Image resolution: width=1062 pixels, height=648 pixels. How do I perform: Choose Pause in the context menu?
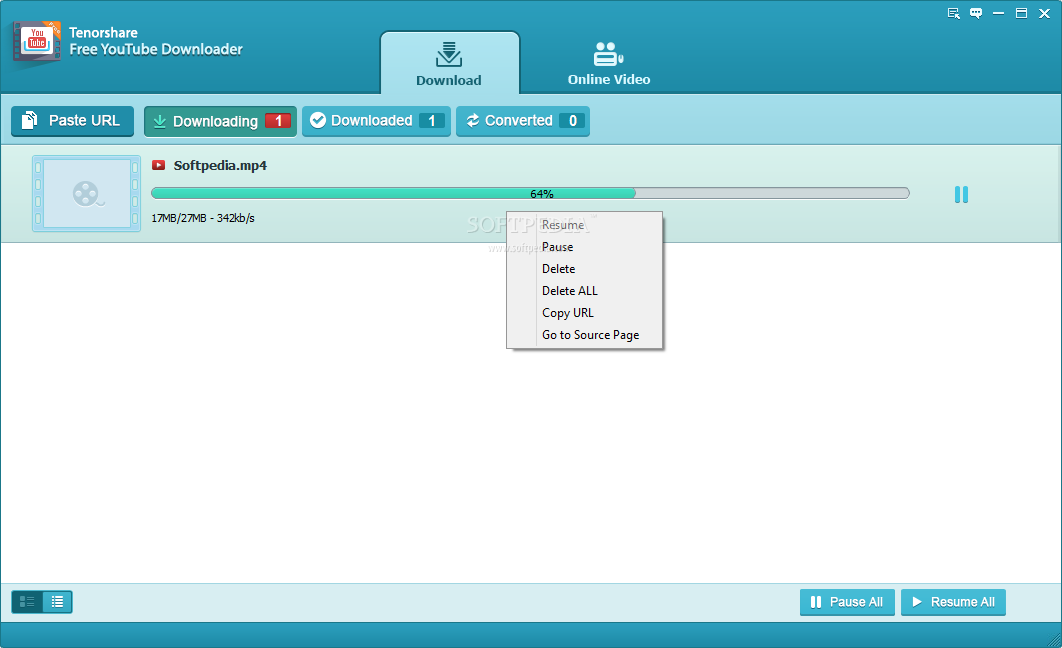(585, 247)
